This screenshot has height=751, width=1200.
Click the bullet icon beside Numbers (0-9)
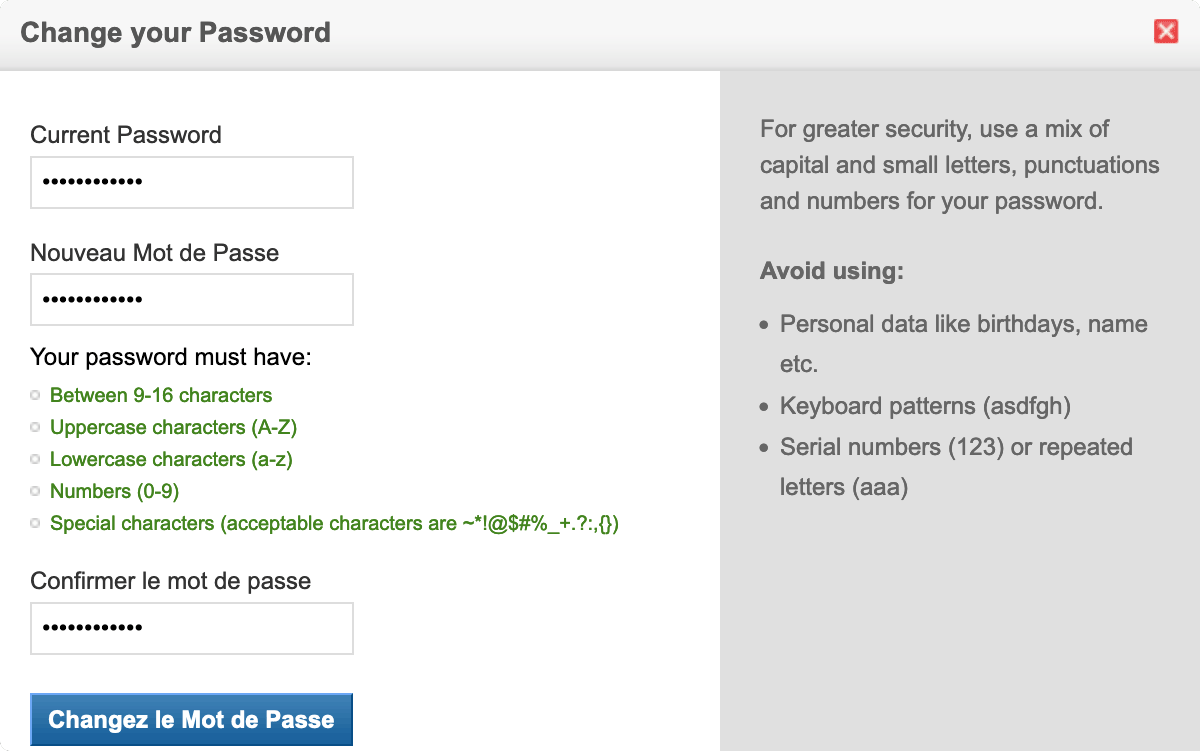tap(36, 492)
